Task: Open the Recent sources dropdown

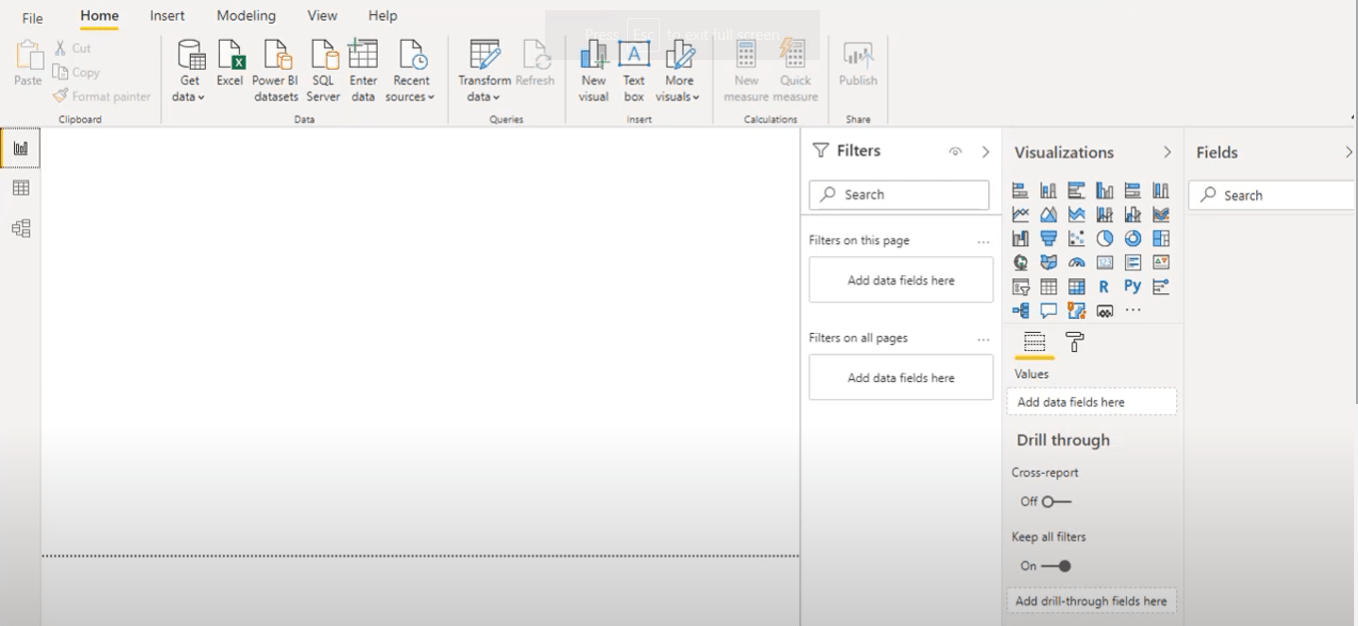Action: coord(410,71)
